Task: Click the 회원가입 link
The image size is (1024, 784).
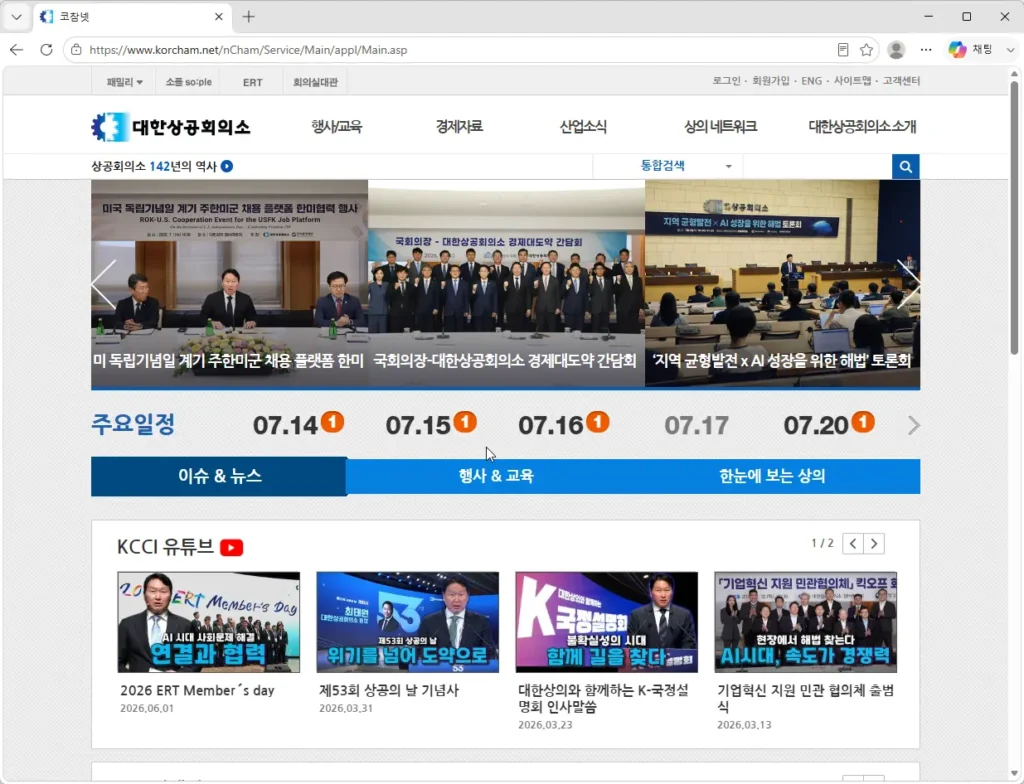Action: (x=771, y=80)
